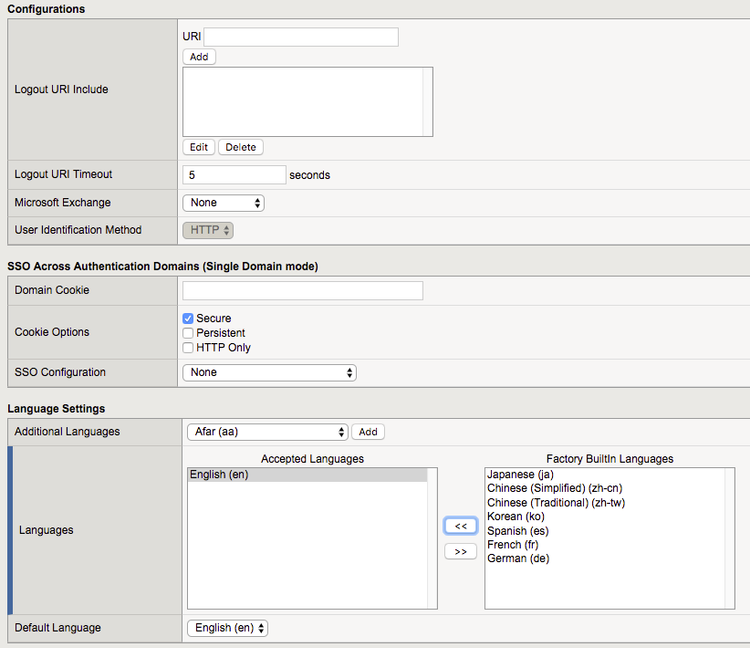Select Japanese (ja) in Factory BuiltIn Languages

point(520,475)
